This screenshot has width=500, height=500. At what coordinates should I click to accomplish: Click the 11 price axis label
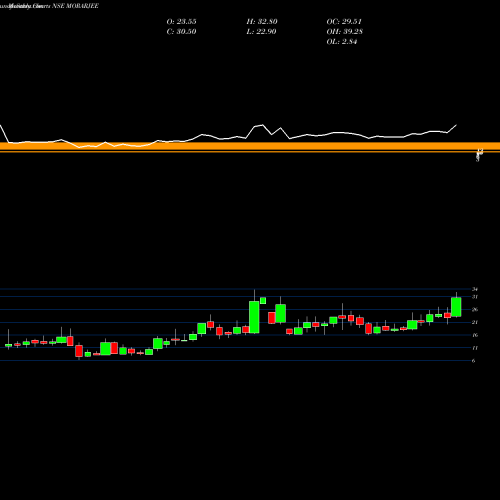pos(475,348)
